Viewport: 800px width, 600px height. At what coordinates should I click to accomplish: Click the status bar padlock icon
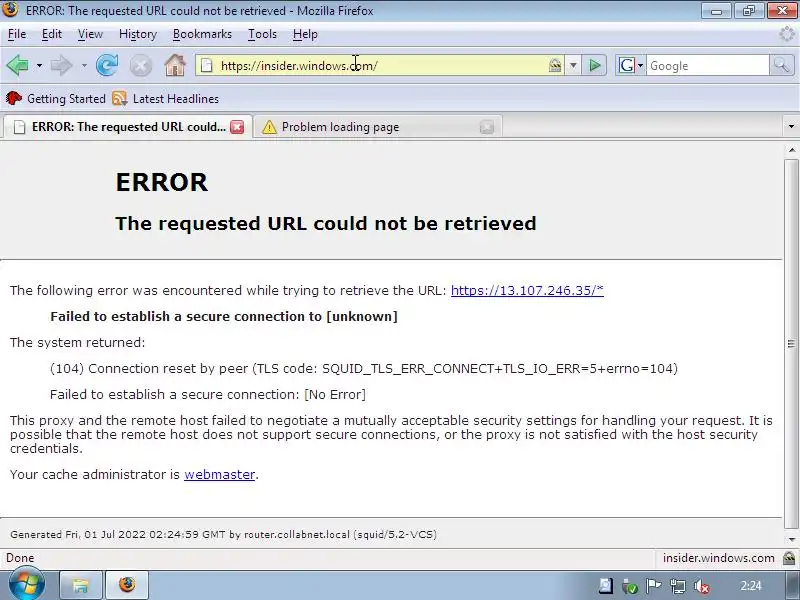(789, 558)
